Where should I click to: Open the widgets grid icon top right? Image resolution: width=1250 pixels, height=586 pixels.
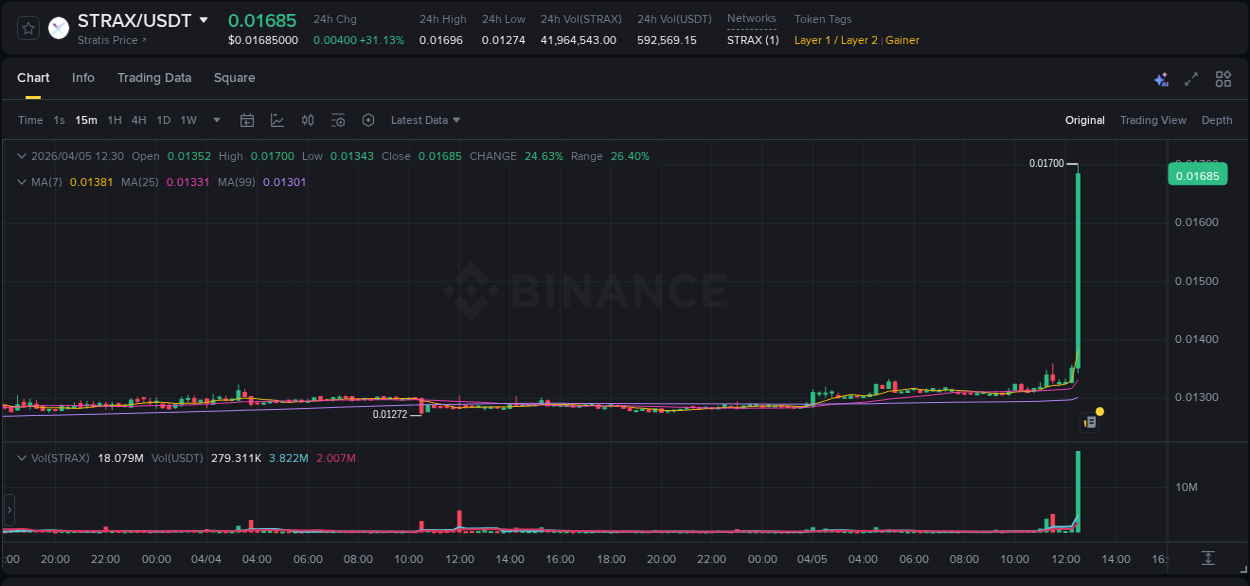point(1222,77)
